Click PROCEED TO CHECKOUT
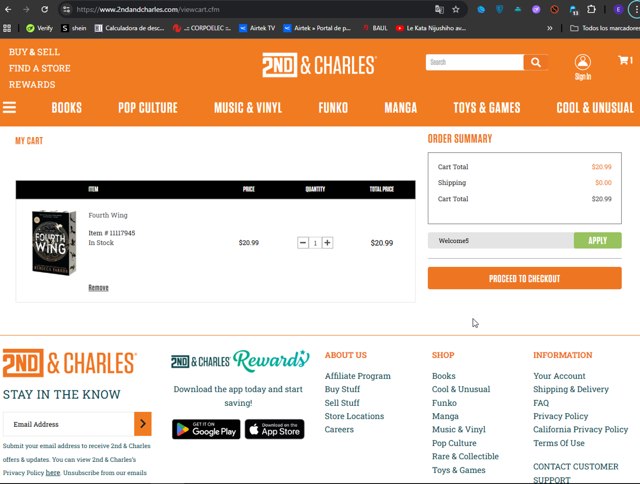The width and height of the screenshot is (640, 484). [x=524, y=278]
